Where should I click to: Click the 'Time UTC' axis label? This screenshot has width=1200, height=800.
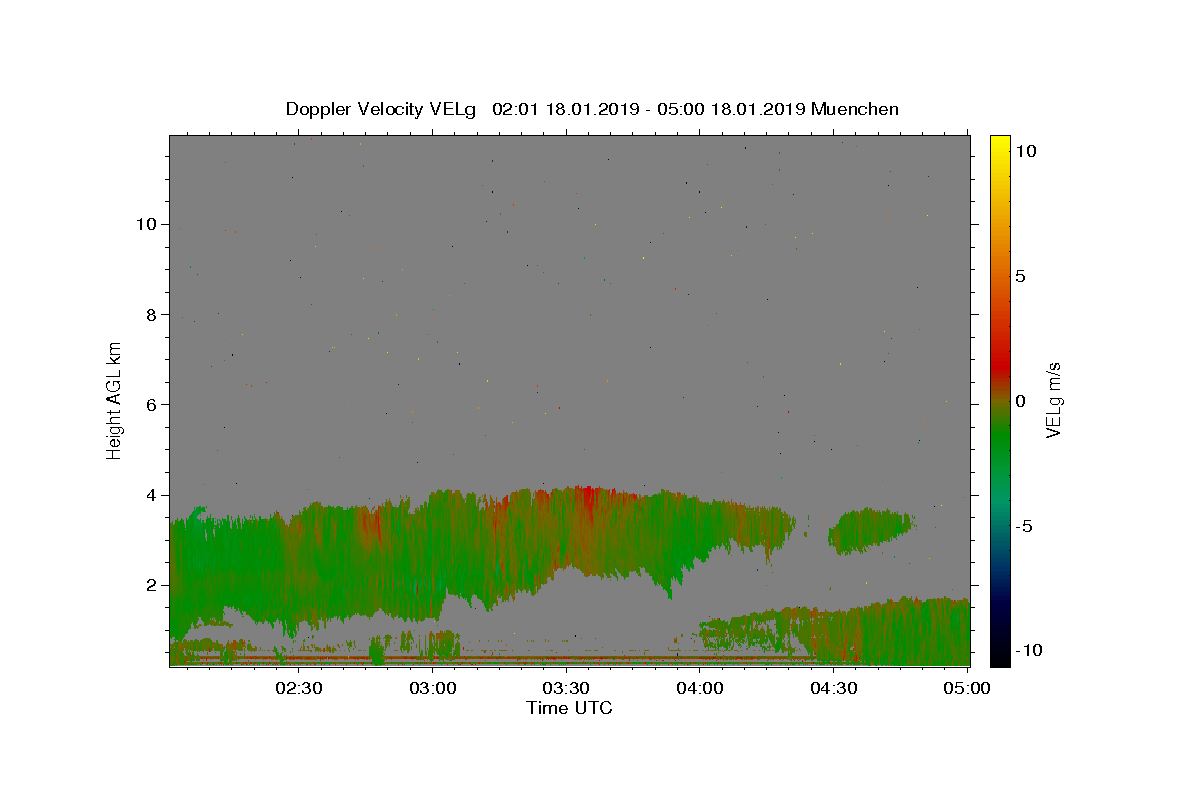tap(569, 708)
